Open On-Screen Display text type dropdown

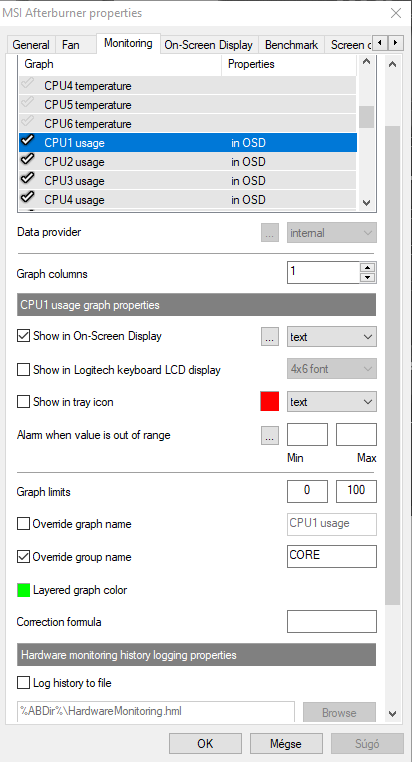(331, 336)
